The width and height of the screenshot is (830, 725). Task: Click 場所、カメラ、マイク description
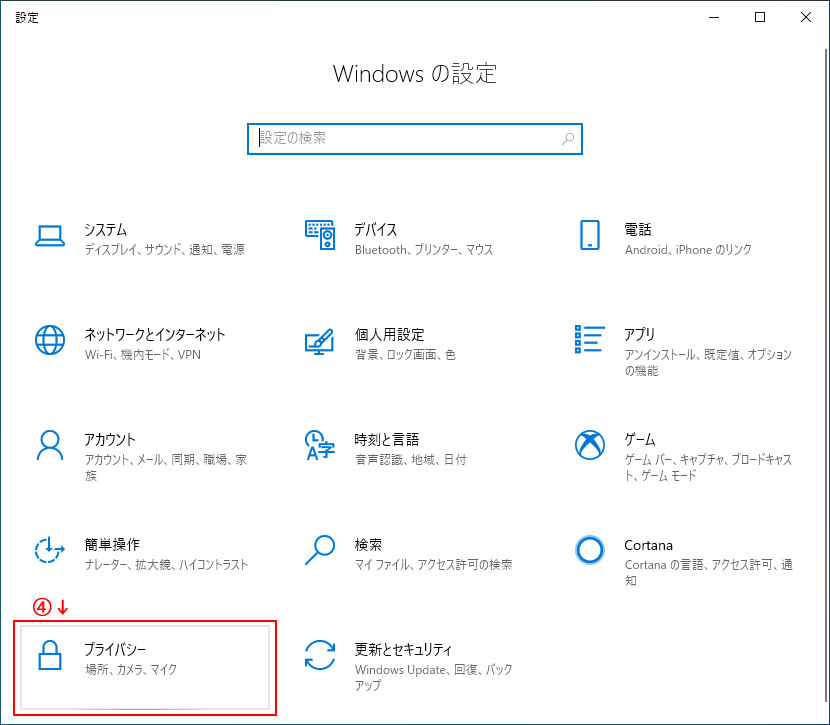pos(131,669)
